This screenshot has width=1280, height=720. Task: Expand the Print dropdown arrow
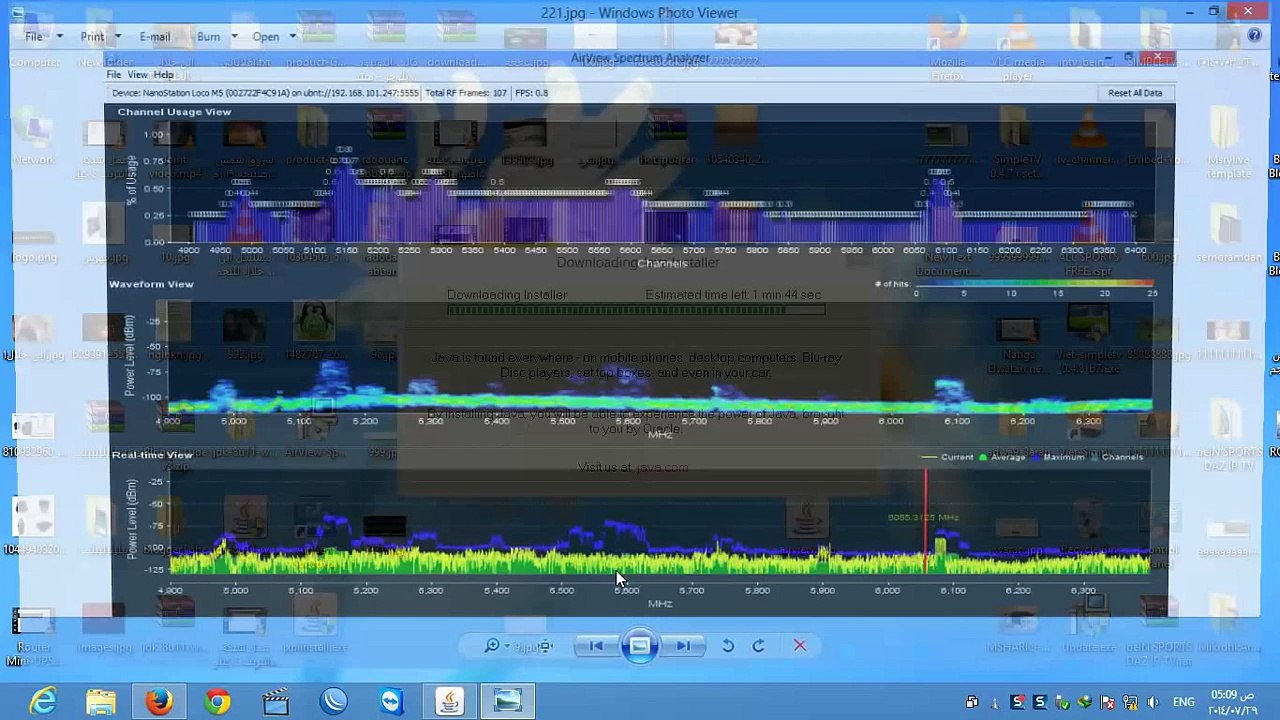[x=117, y=37]
